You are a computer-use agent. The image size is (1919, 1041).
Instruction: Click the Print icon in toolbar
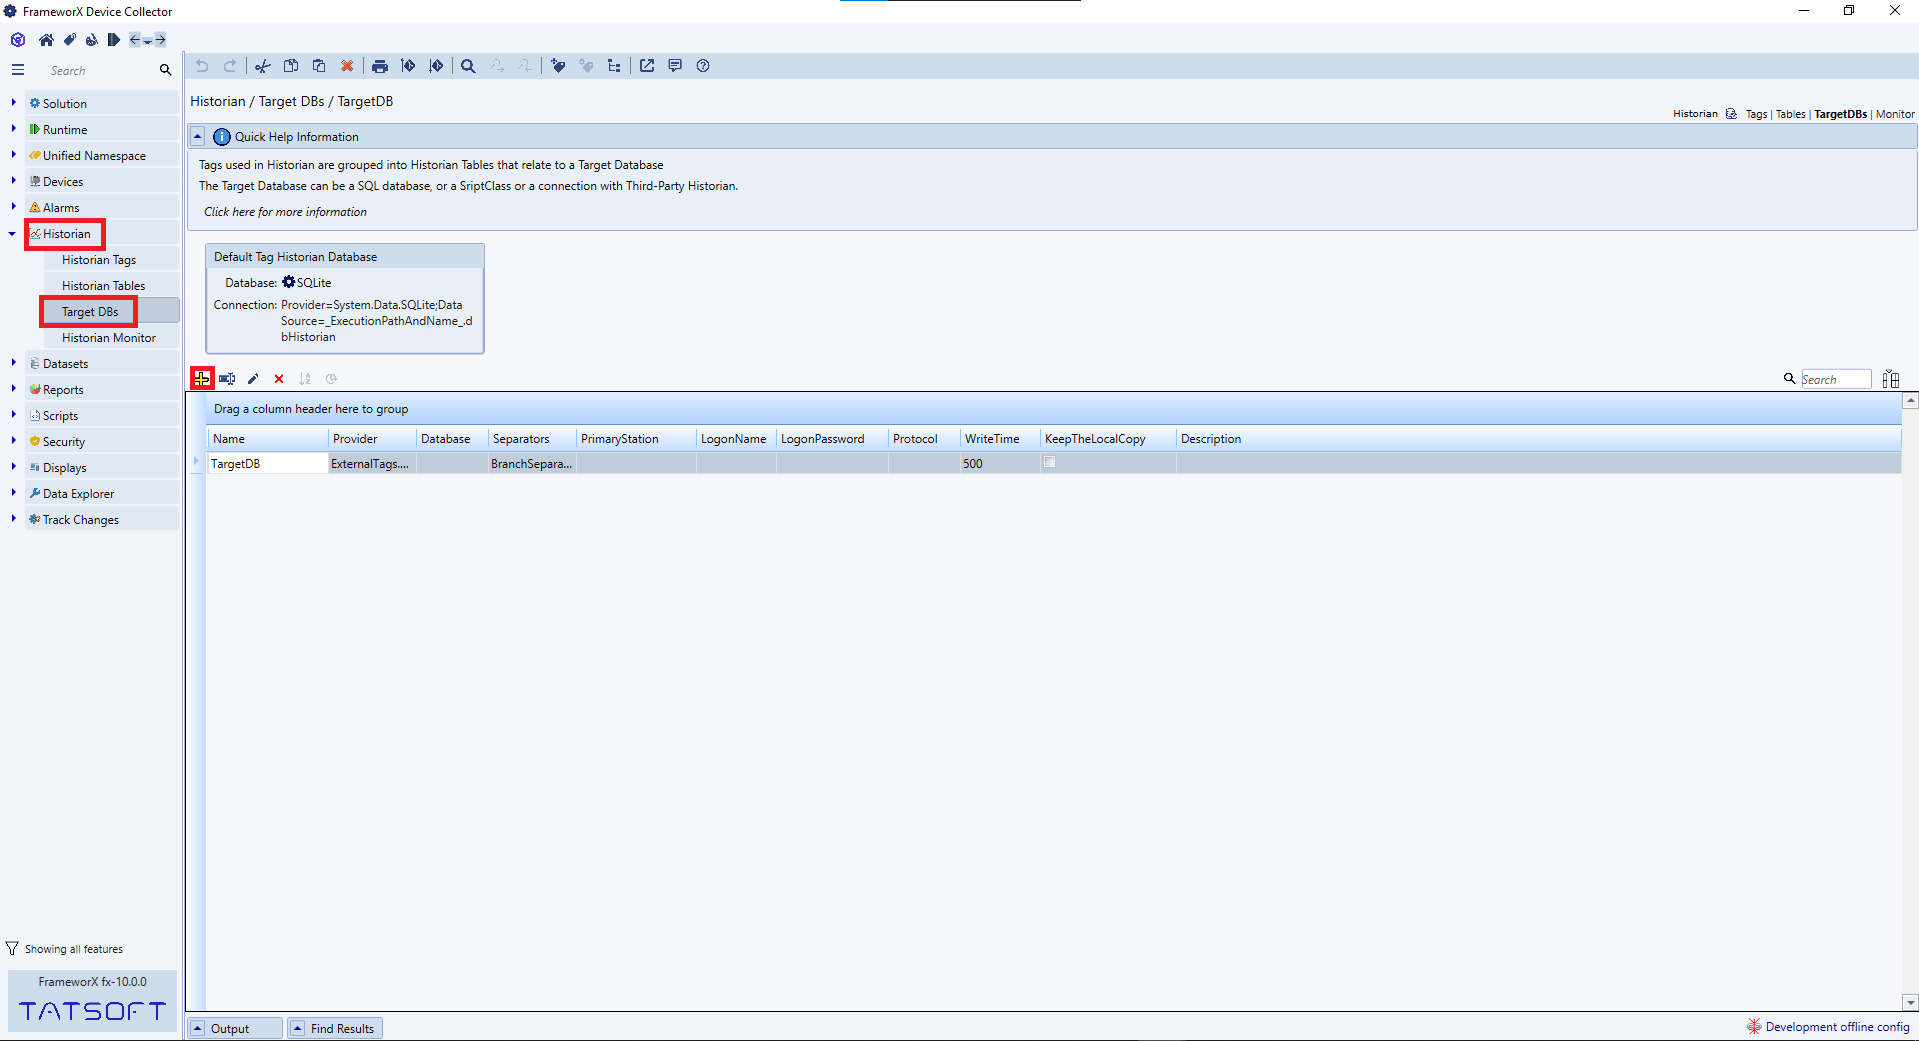[380, 66]
